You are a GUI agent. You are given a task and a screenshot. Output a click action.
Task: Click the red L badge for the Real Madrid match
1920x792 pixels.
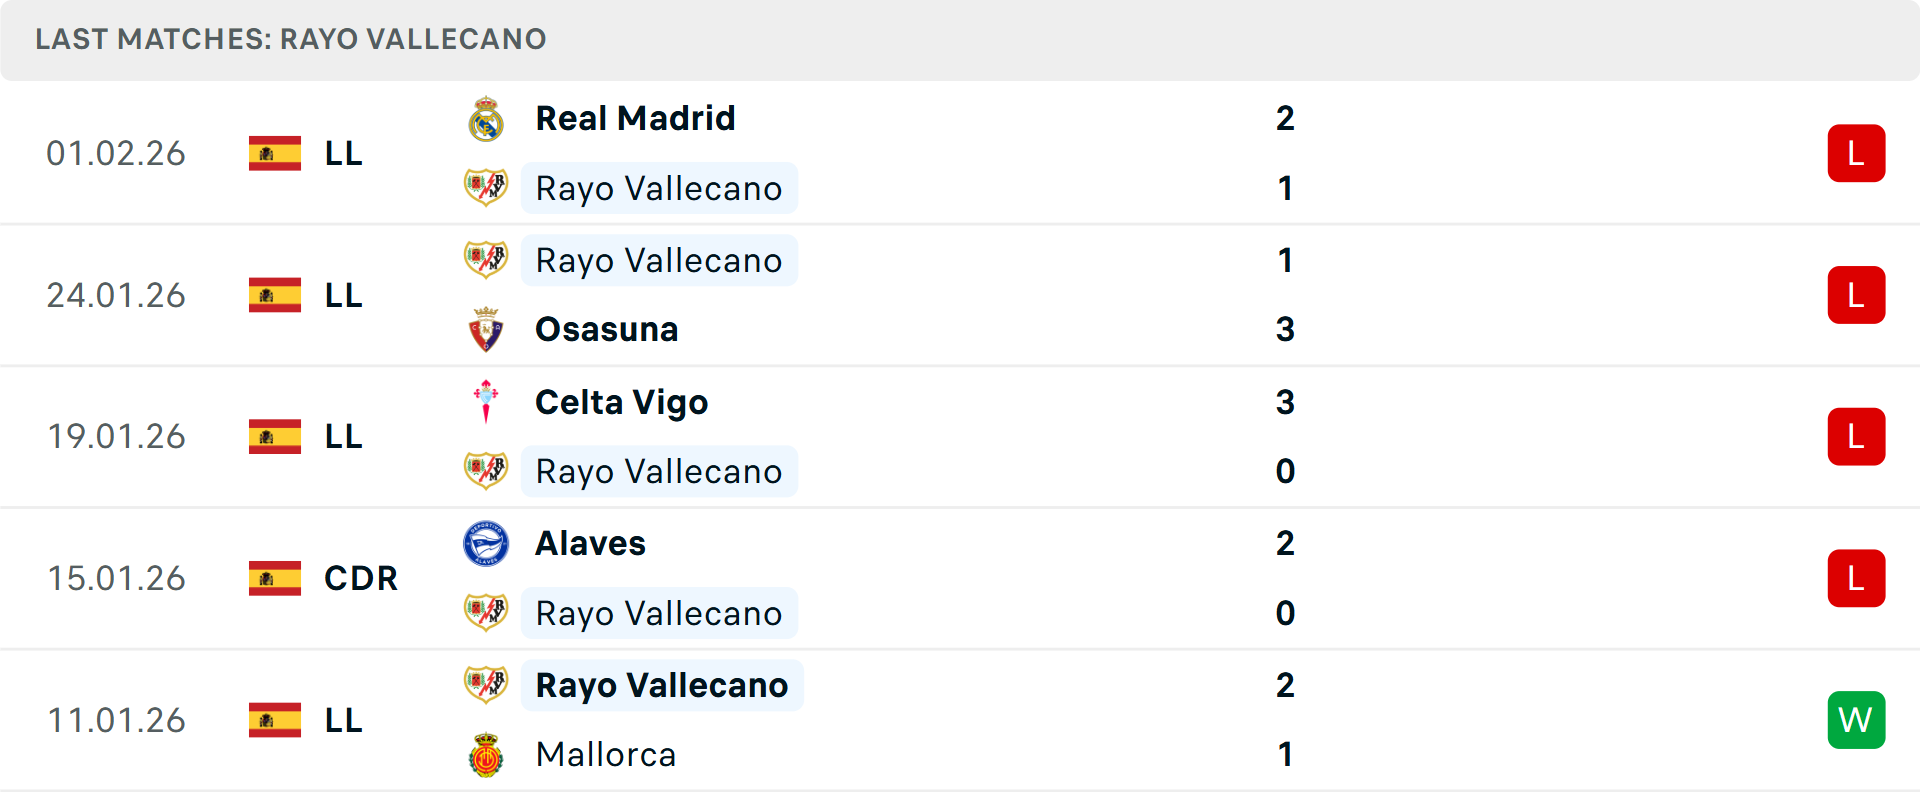point(1857,153)
